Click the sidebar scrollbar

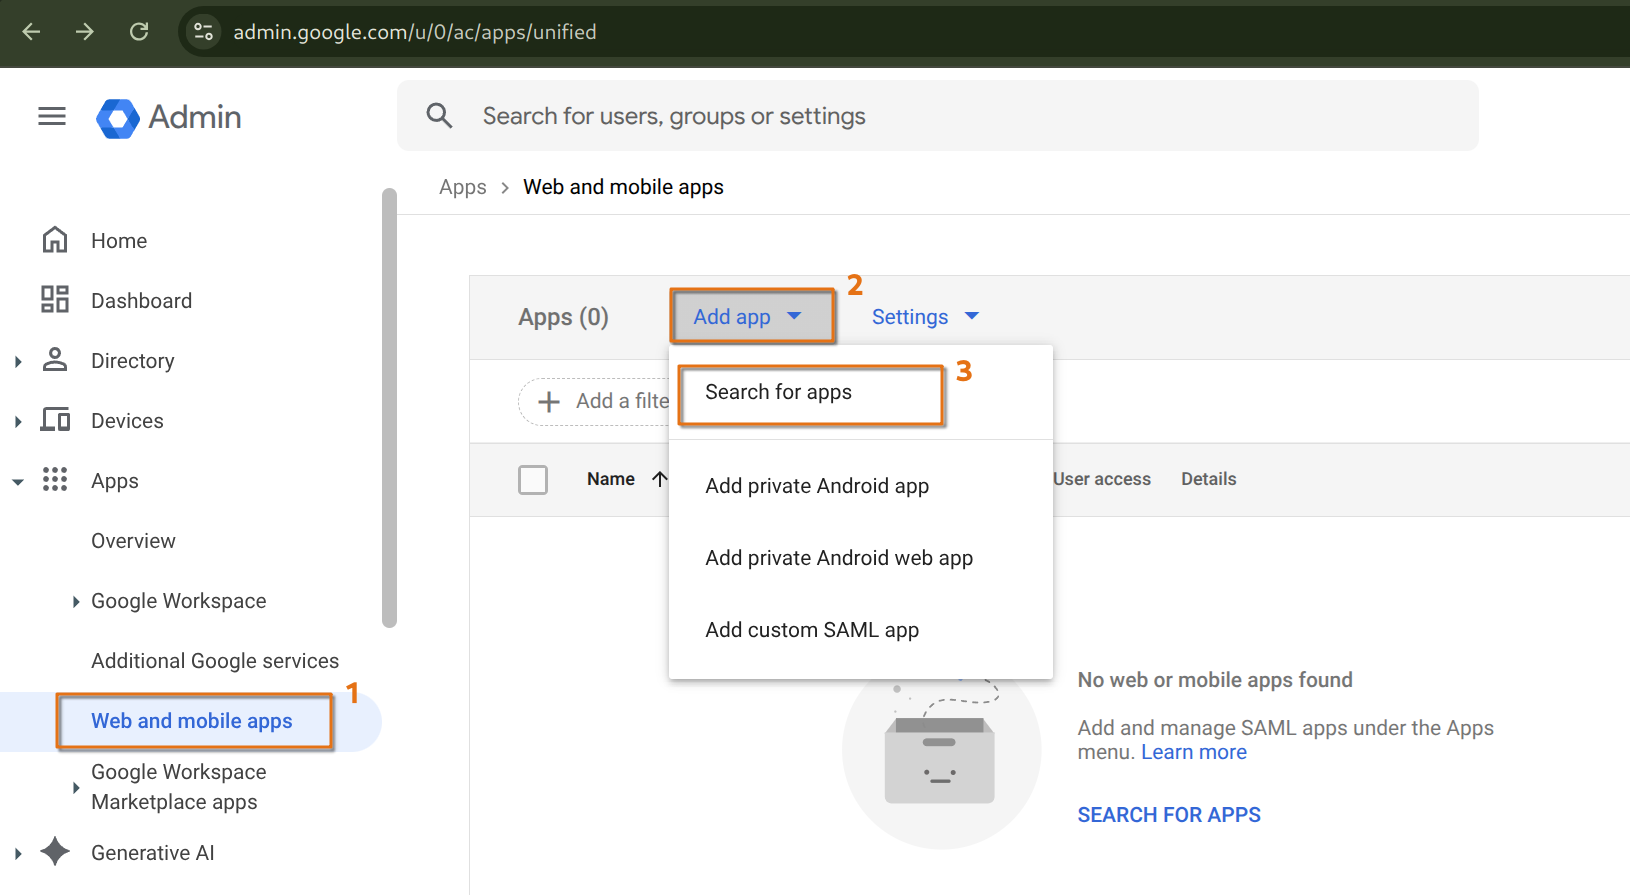(390, 408)
